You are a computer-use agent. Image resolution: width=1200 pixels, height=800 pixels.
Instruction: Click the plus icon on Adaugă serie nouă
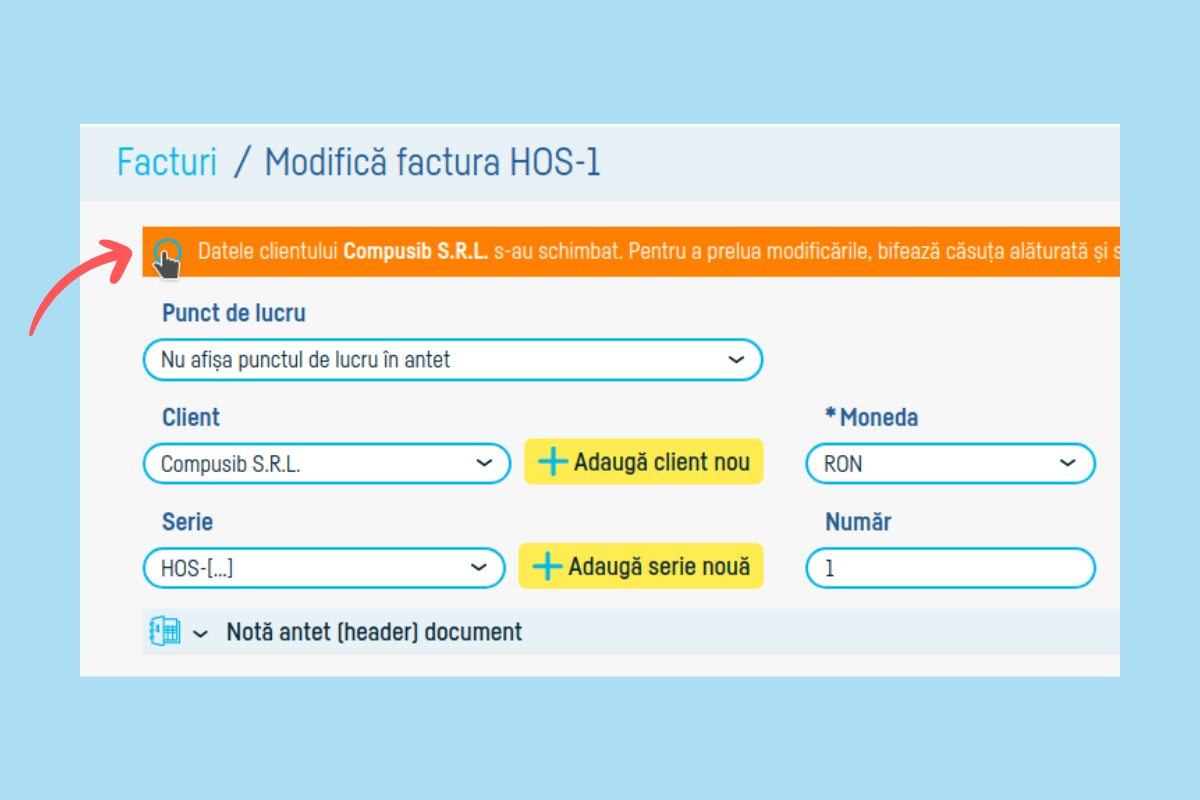547,566
